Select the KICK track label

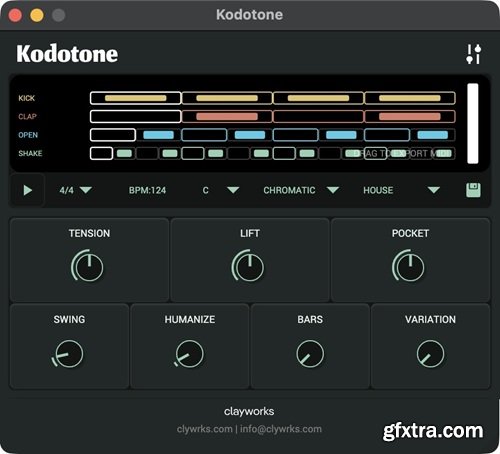tap(26, 98)
